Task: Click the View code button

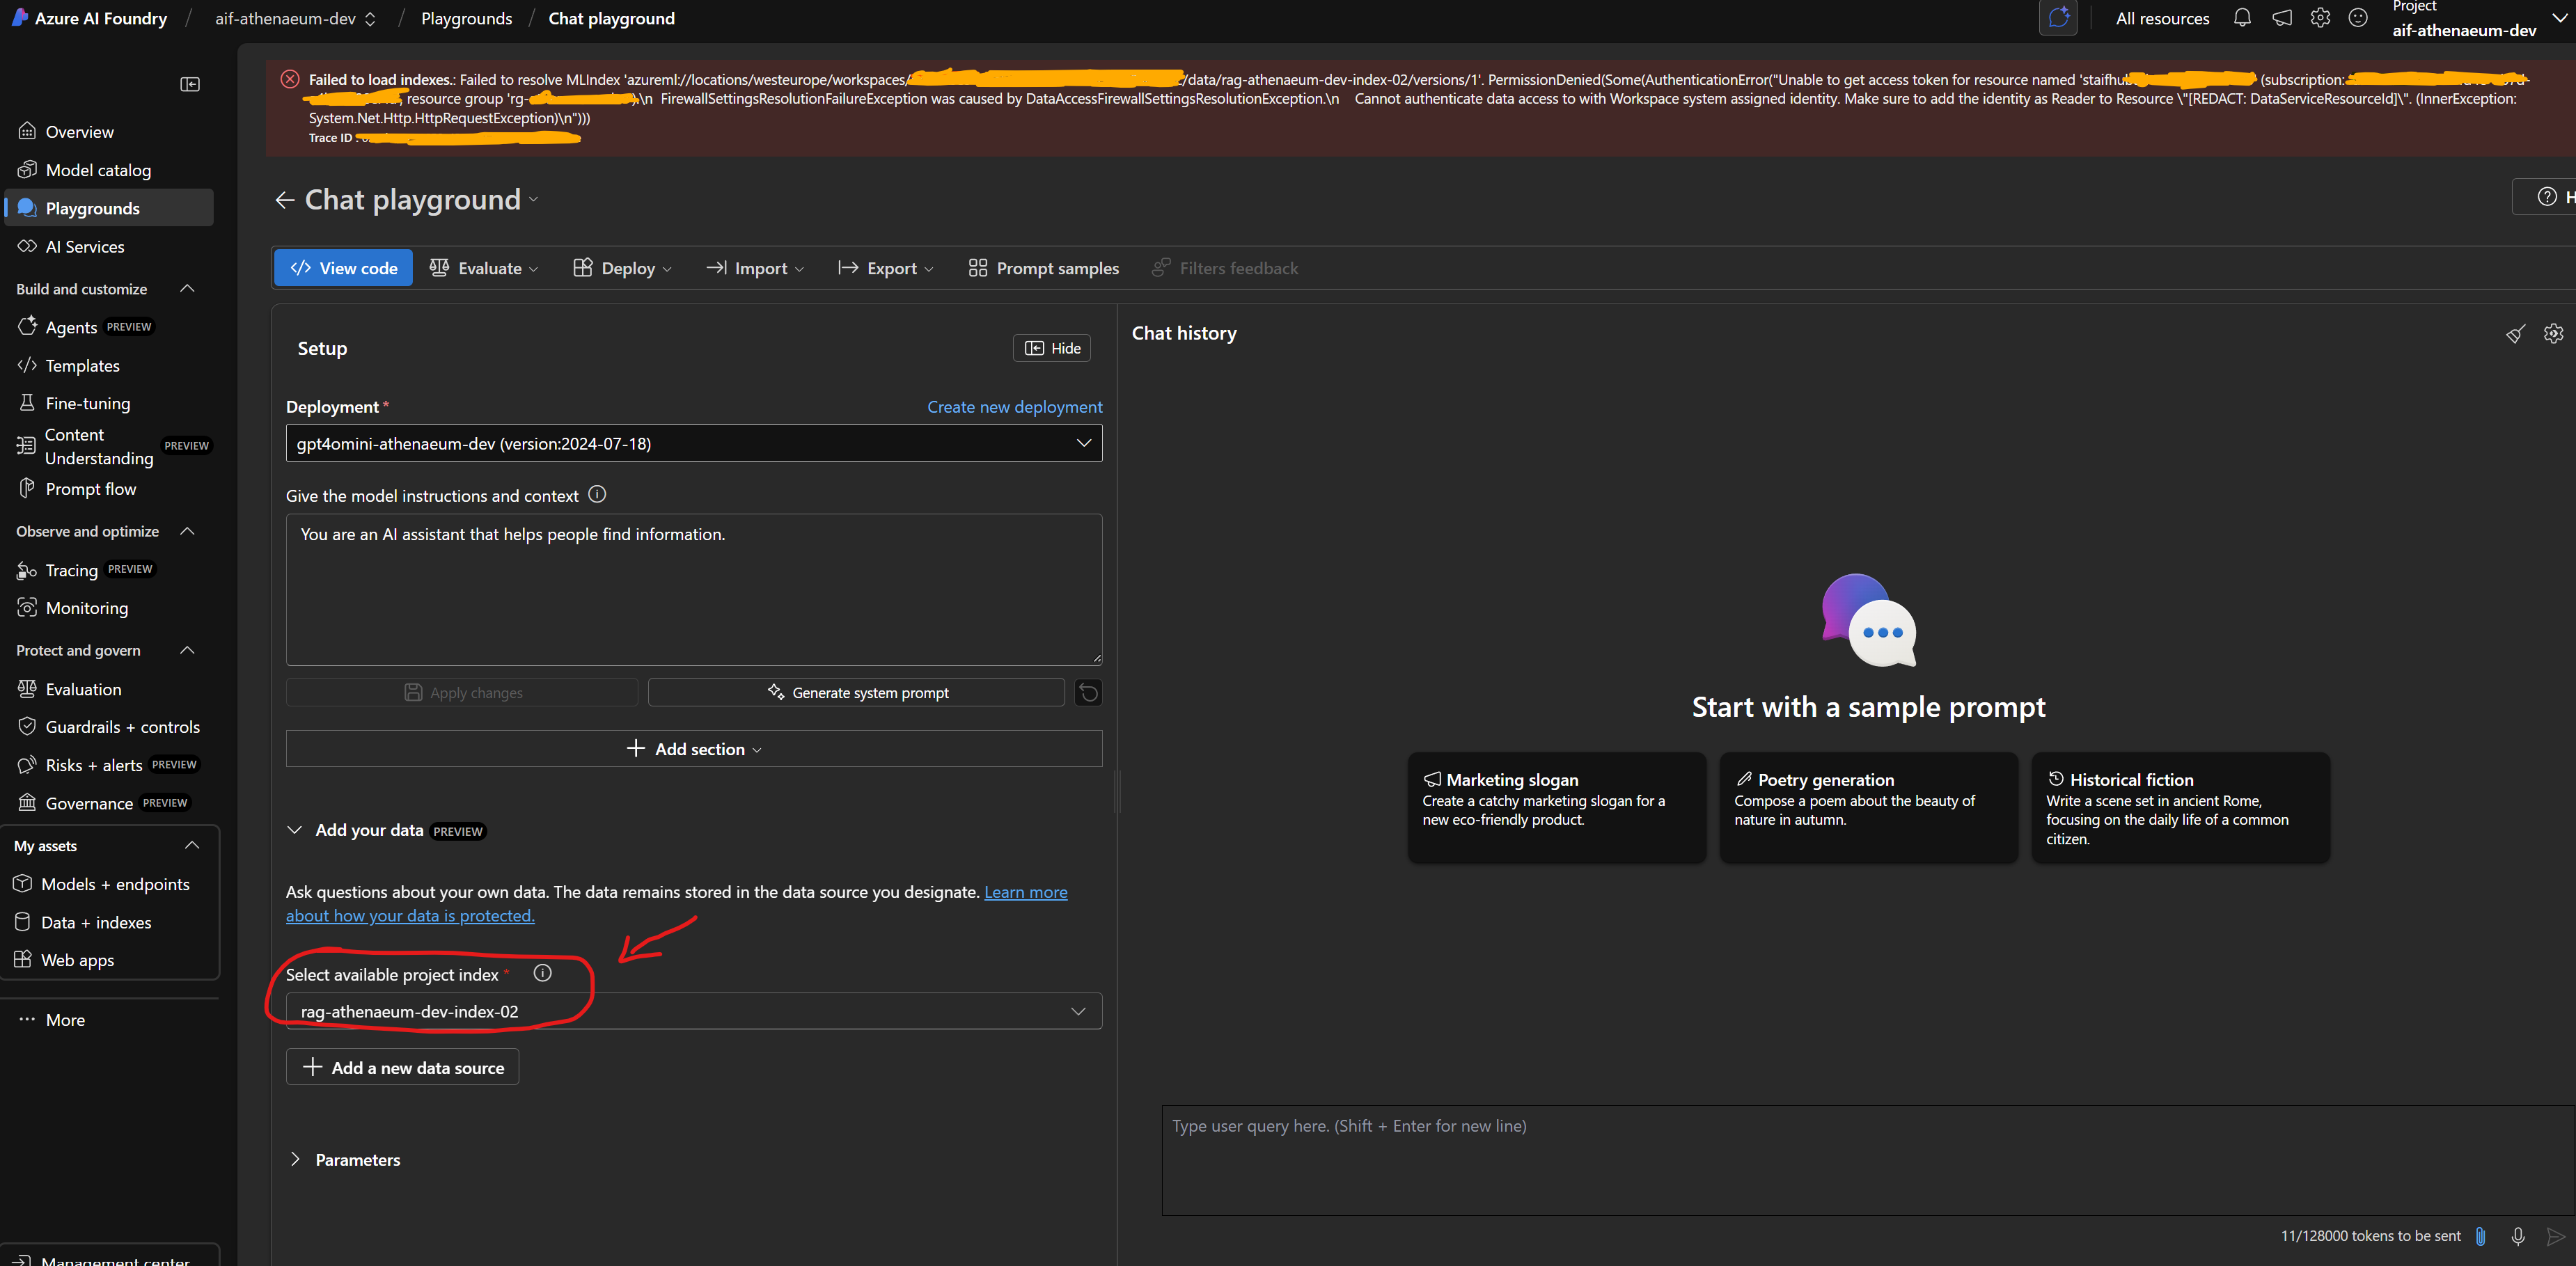Action: [343, 268]
